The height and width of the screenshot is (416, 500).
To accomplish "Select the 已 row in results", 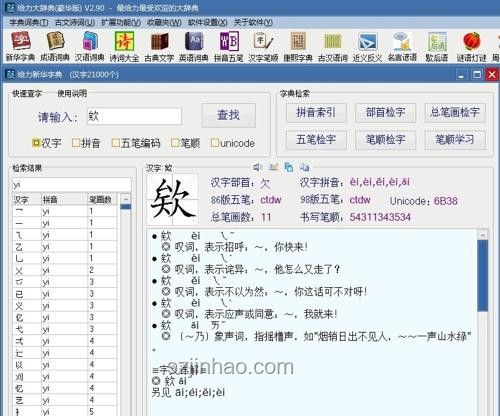I will [x=65, y=294].
